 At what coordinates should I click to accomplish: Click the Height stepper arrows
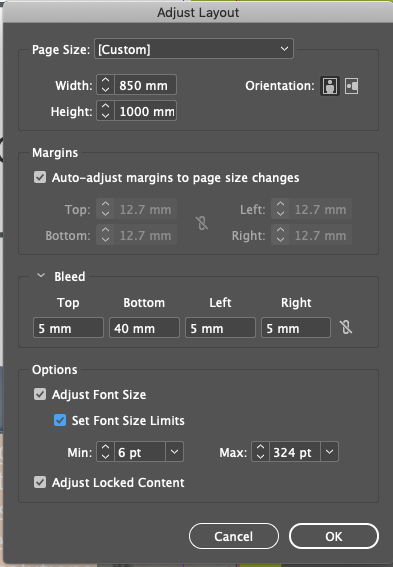click(x=106, y=111)
